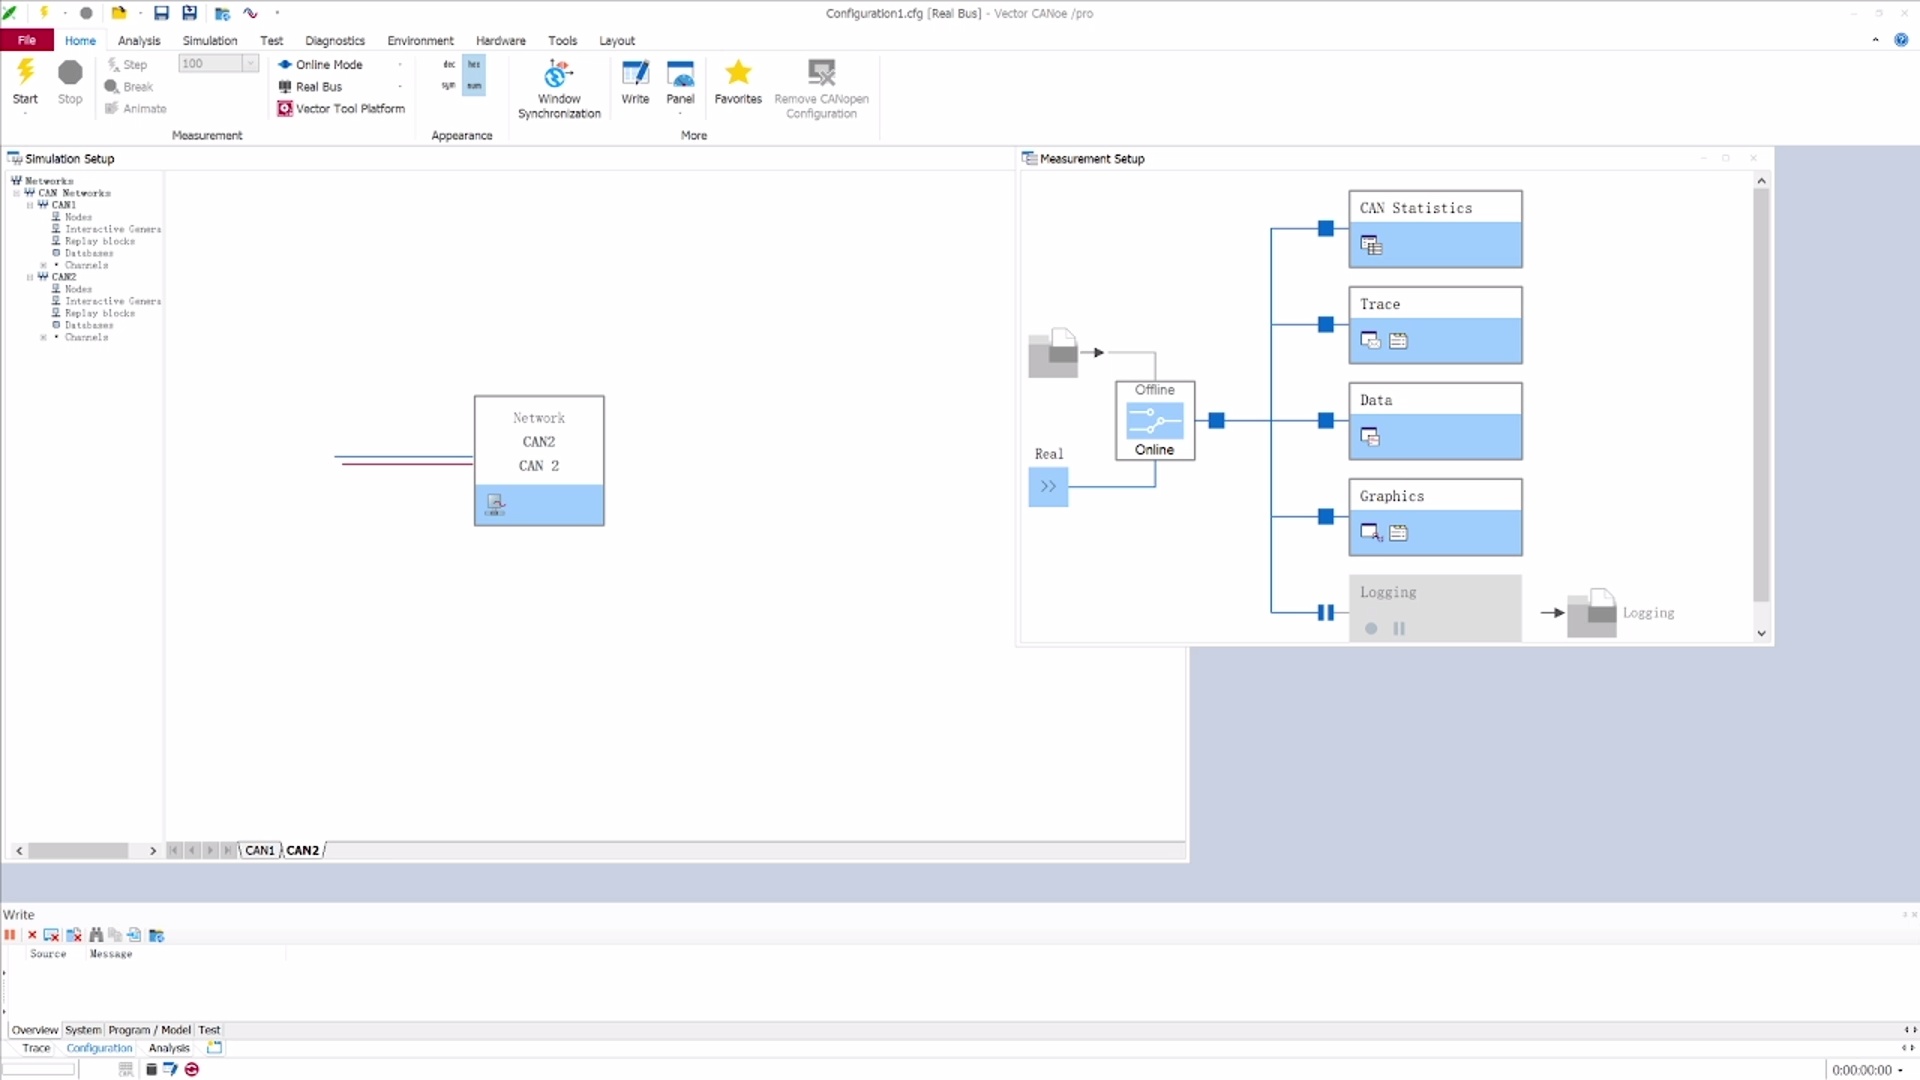Click the Panel icon in ribbon
This screenshot has height=1080, width=1920.
680,75
